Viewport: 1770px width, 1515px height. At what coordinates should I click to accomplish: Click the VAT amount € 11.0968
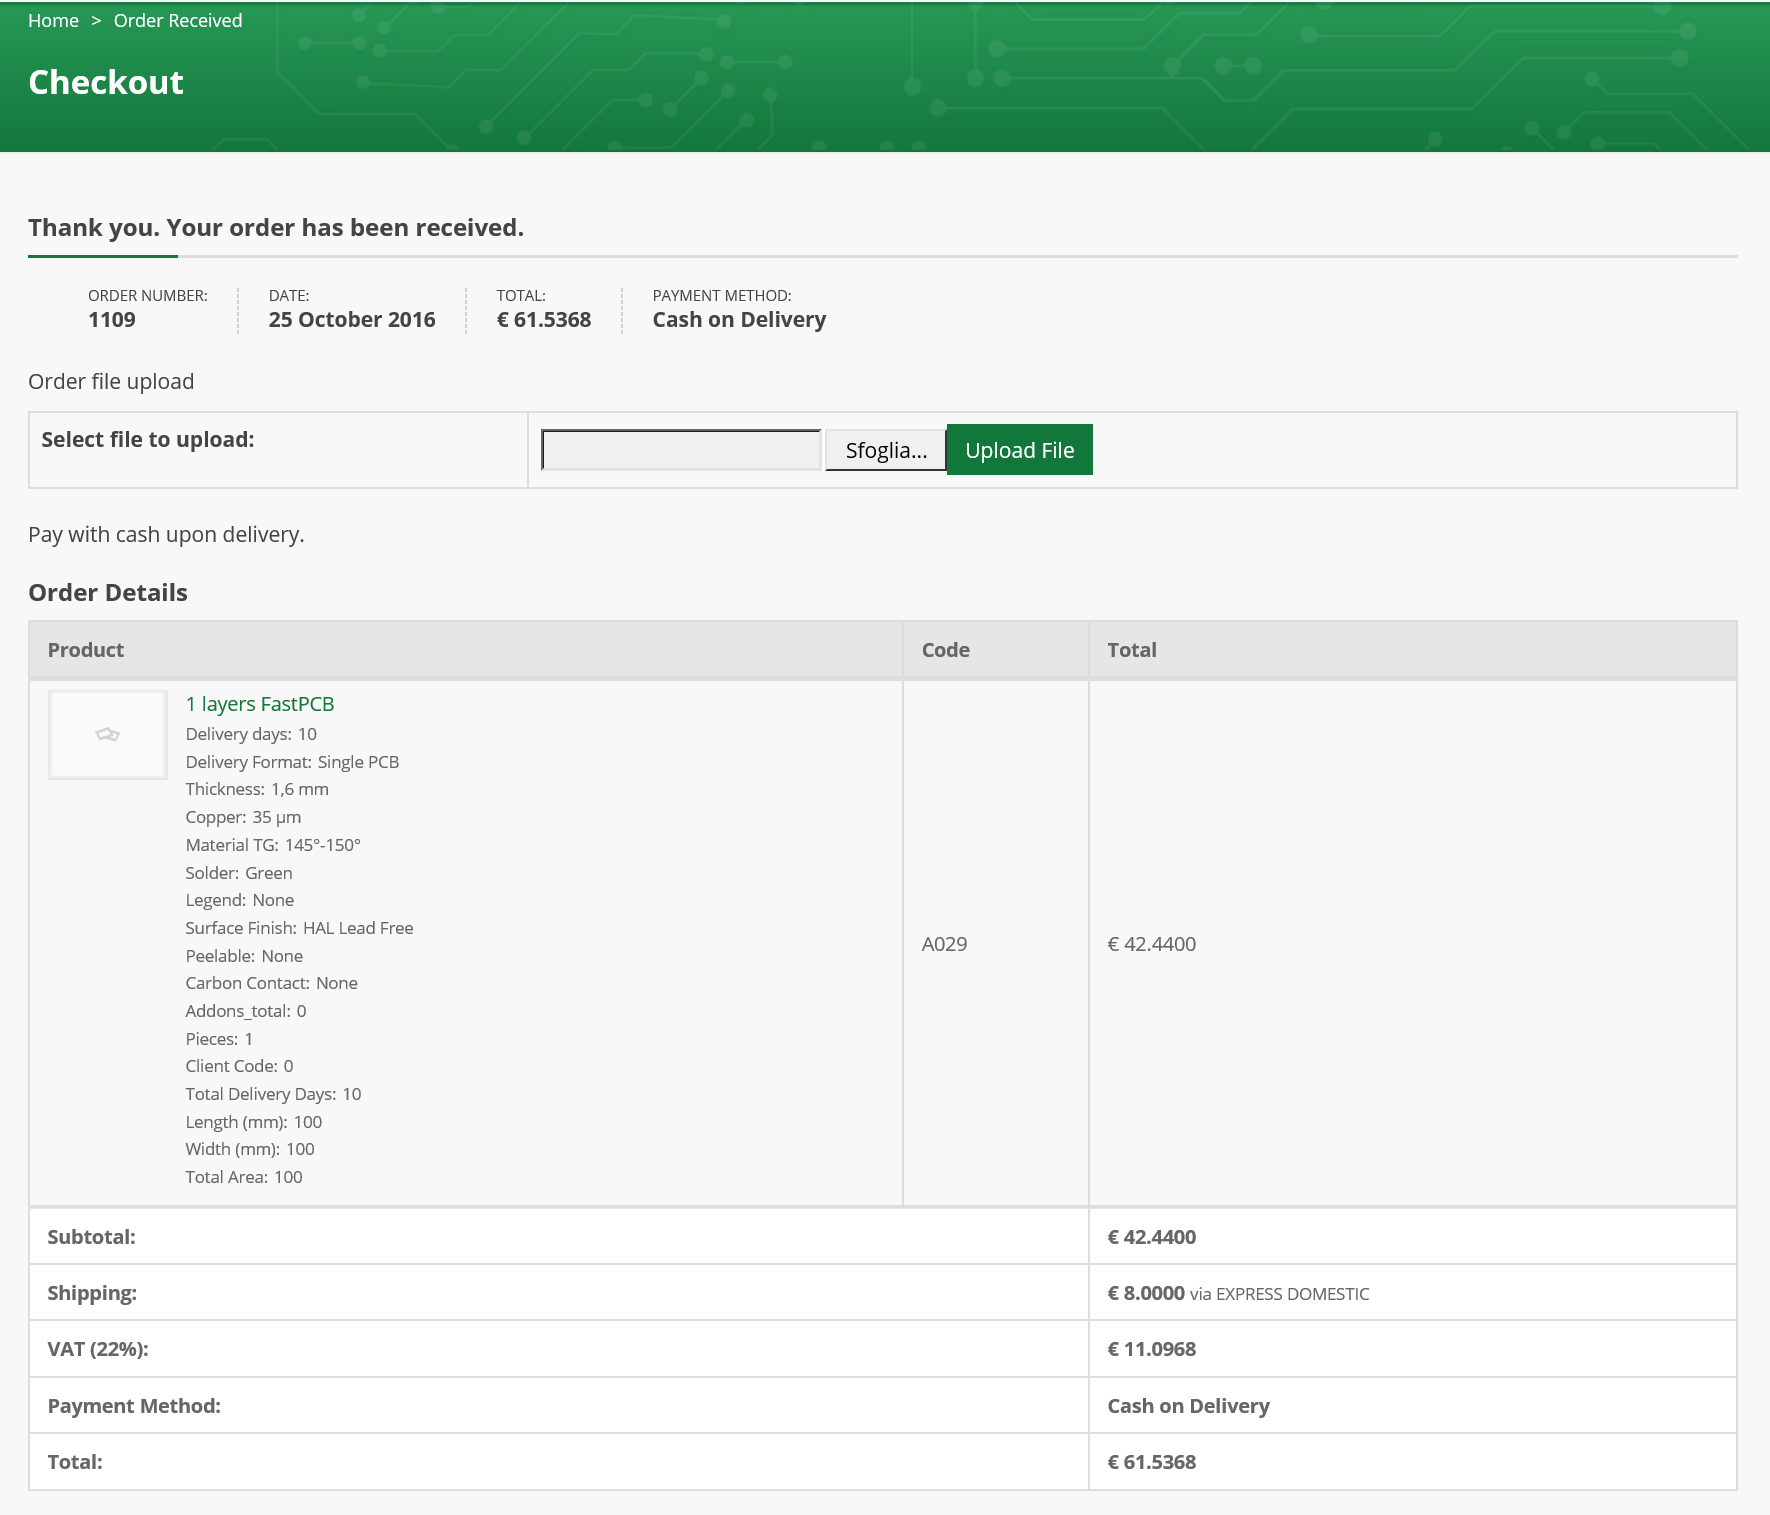click(1152, 1349)
